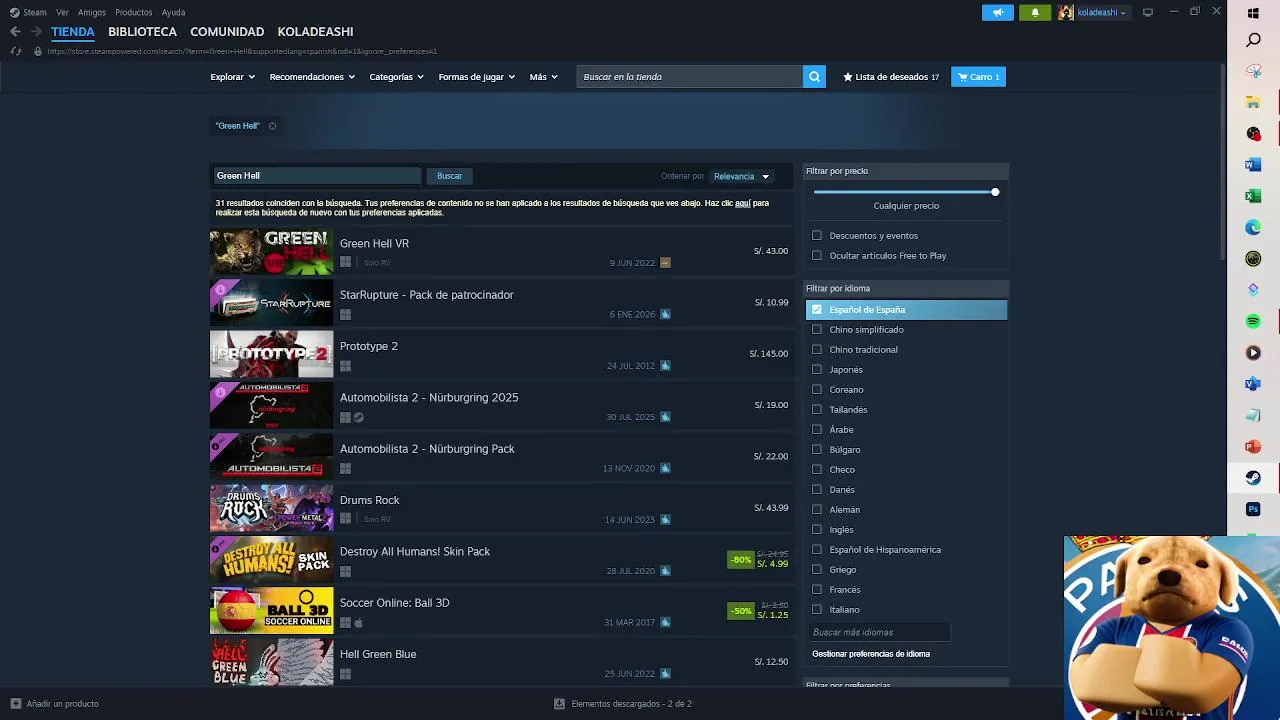The width and height of the screenshot is (1280, 720).
Task: Open the Ver menu
Action: tap(63, 12)
